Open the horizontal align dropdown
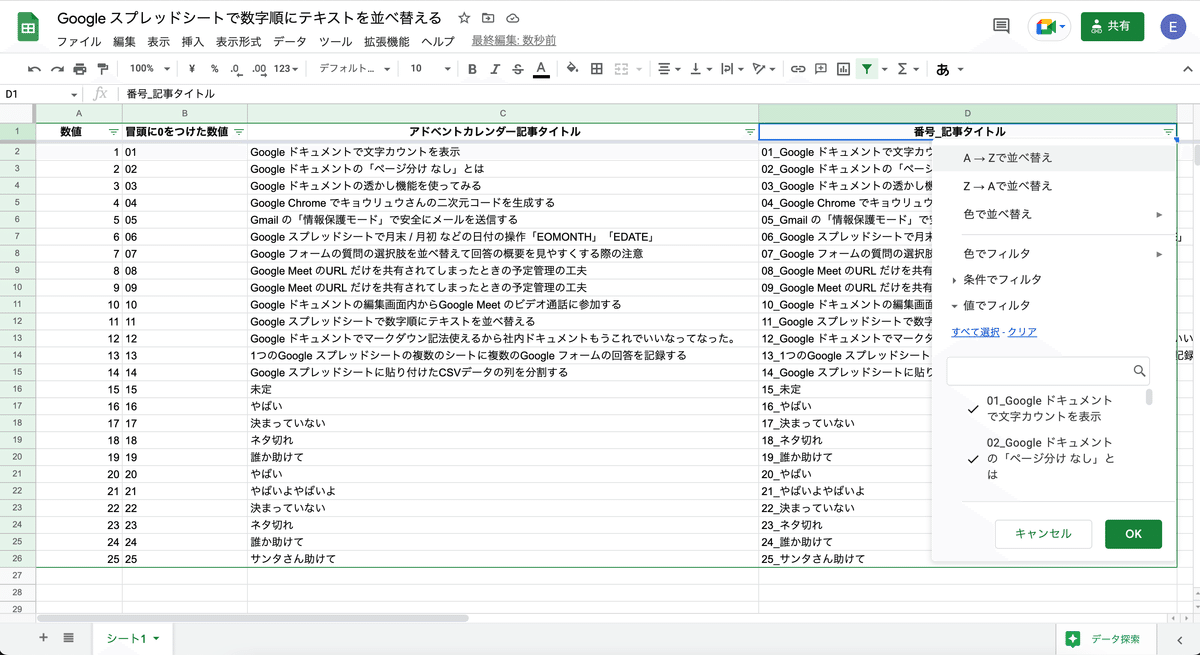The image size is (1200, 655). coord(669,69)
